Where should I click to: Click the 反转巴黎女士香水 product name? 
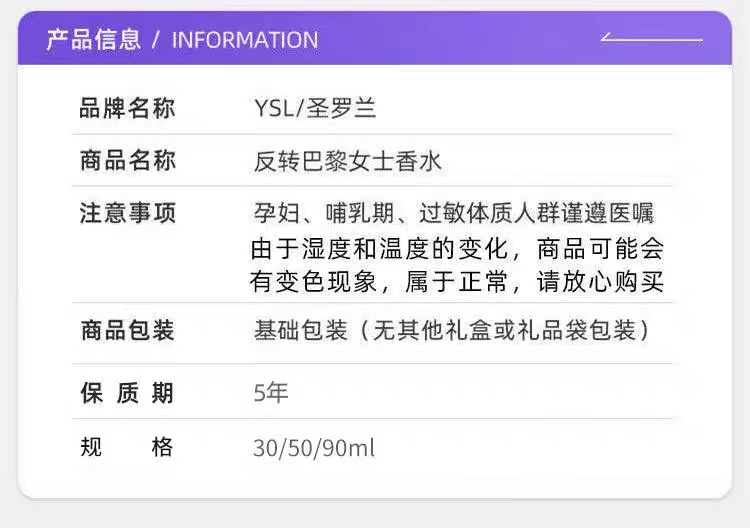click(x=347, y=161)
